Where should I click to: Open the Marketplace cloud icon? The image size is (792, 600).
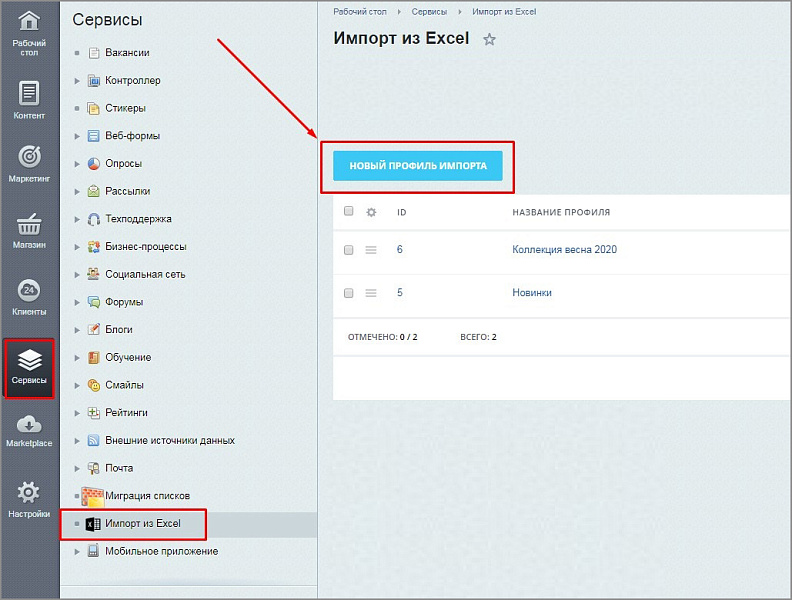29,425
